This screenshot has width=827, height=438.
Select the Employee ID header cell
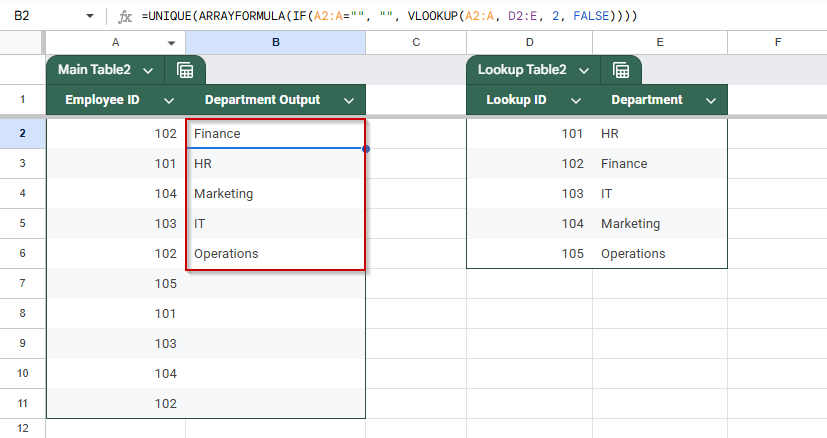click(x=116, y=100)
